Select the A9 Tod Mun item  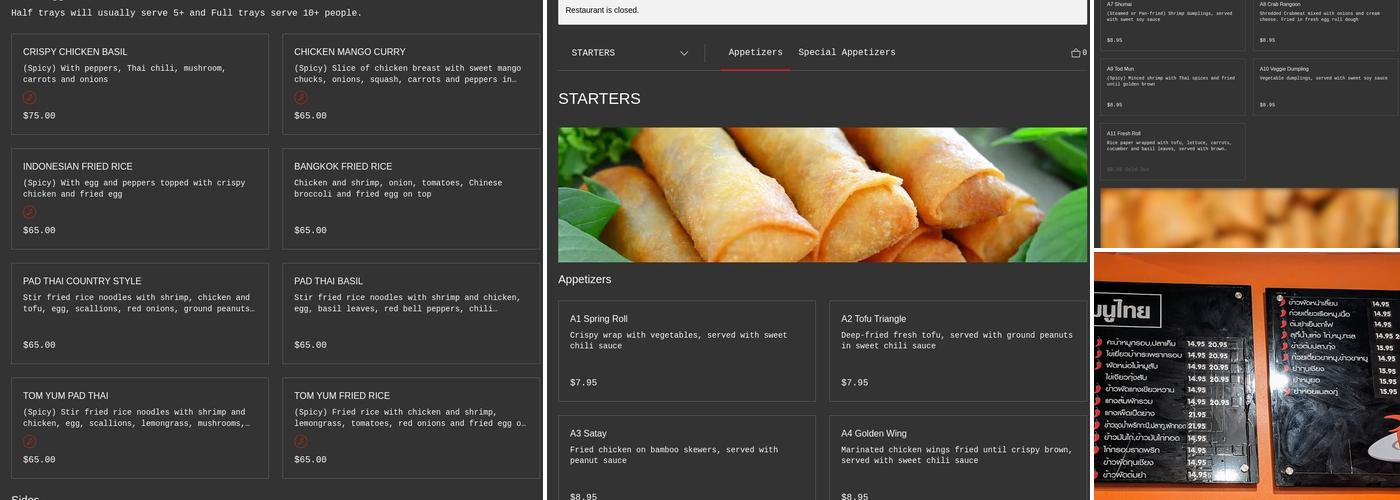click(1173, 87)
